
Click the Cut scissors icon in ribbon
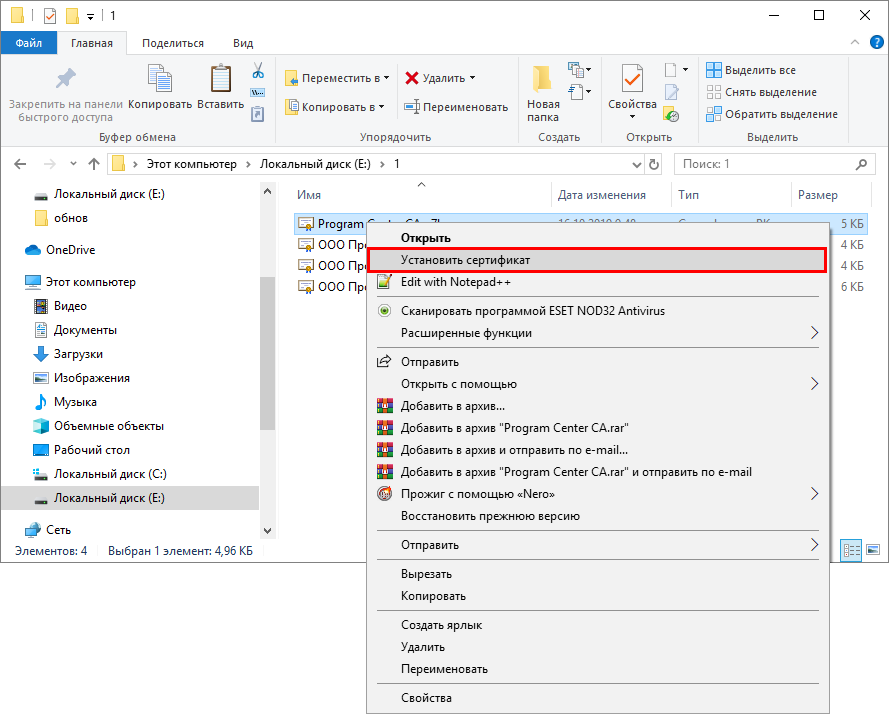(x=257, y=71)
